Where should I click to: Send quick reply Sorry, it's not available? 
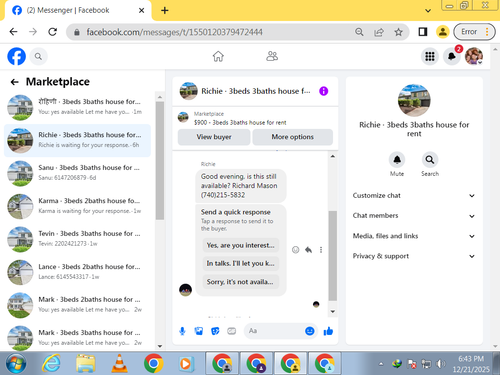click(x=241, y=282)
